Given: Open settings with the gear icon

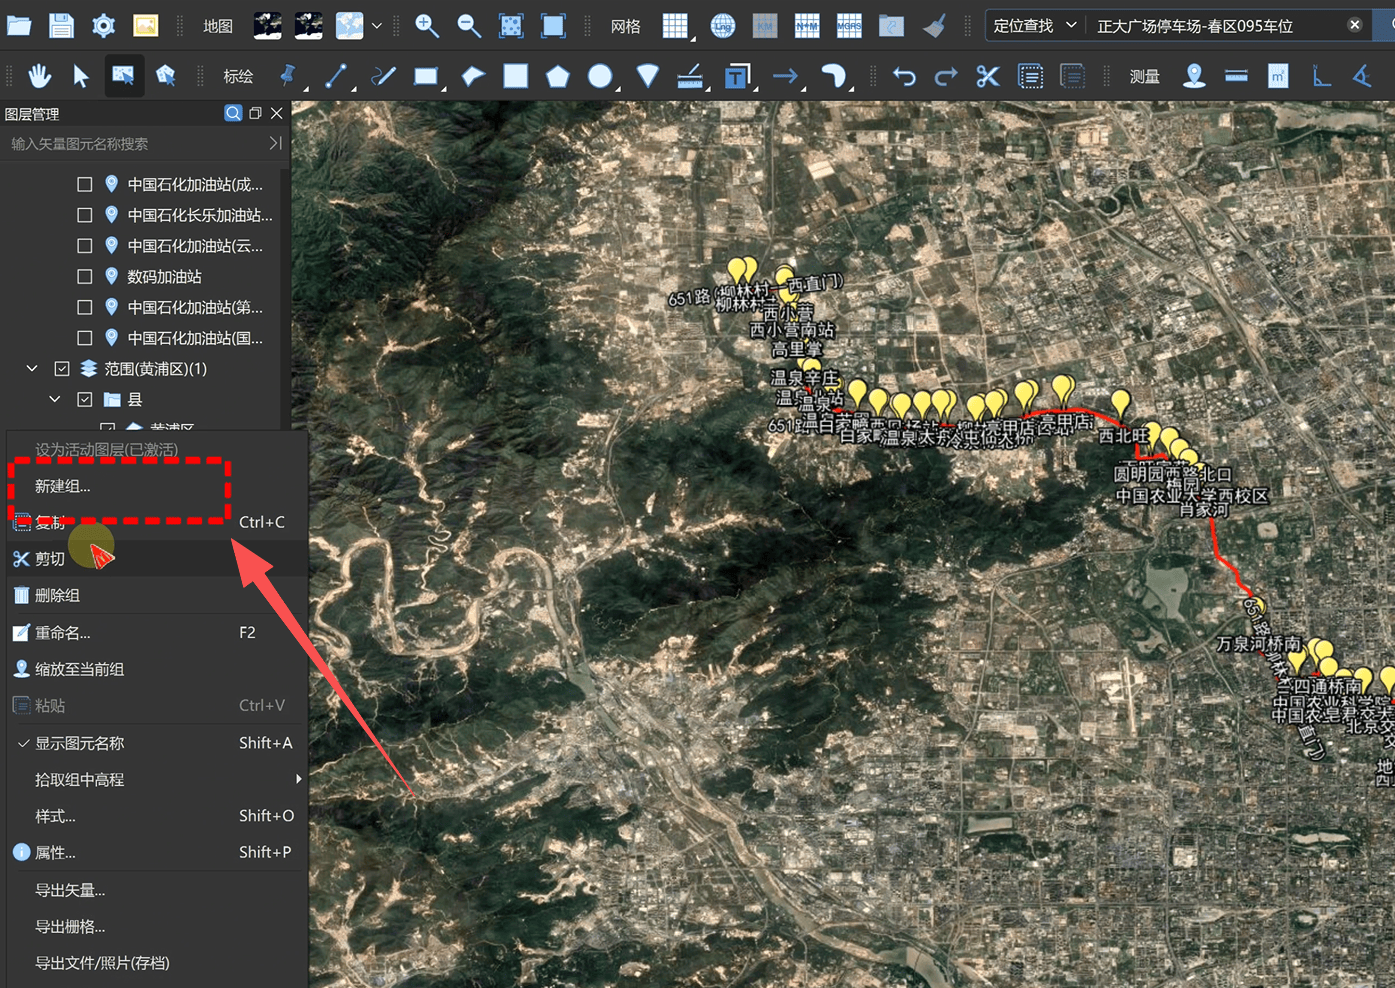Looking at the screenshot, I should pos(104,25).
